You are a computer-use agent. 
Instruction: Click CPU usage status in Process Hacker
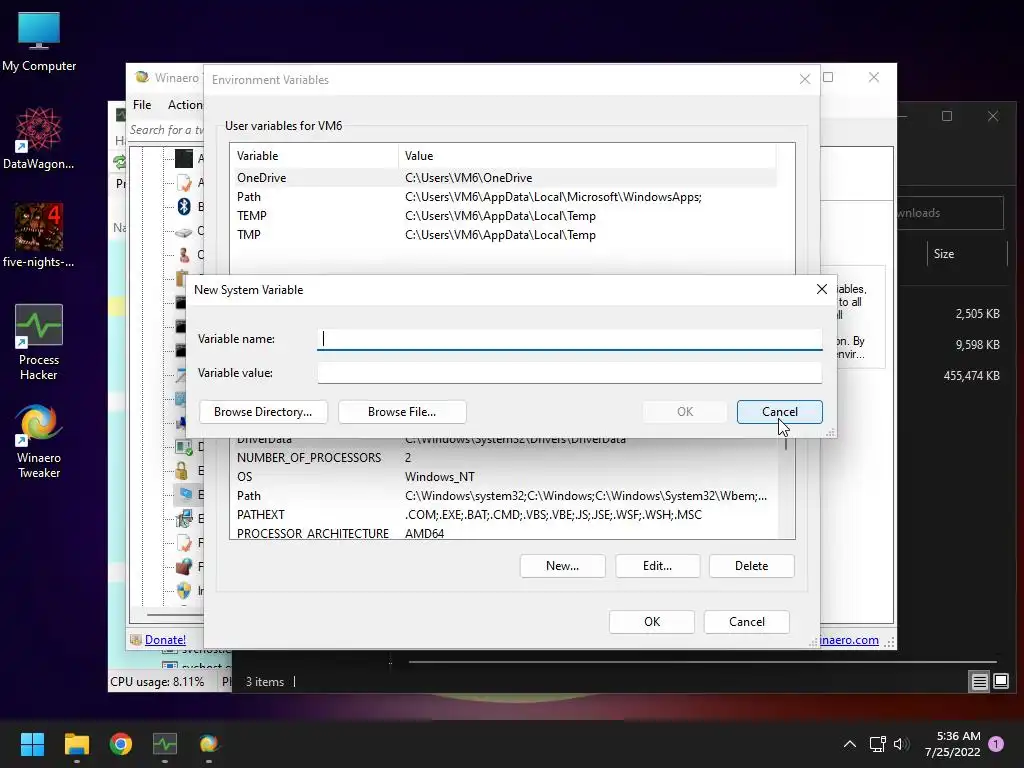pyautogui.click(x=157, y=682)
